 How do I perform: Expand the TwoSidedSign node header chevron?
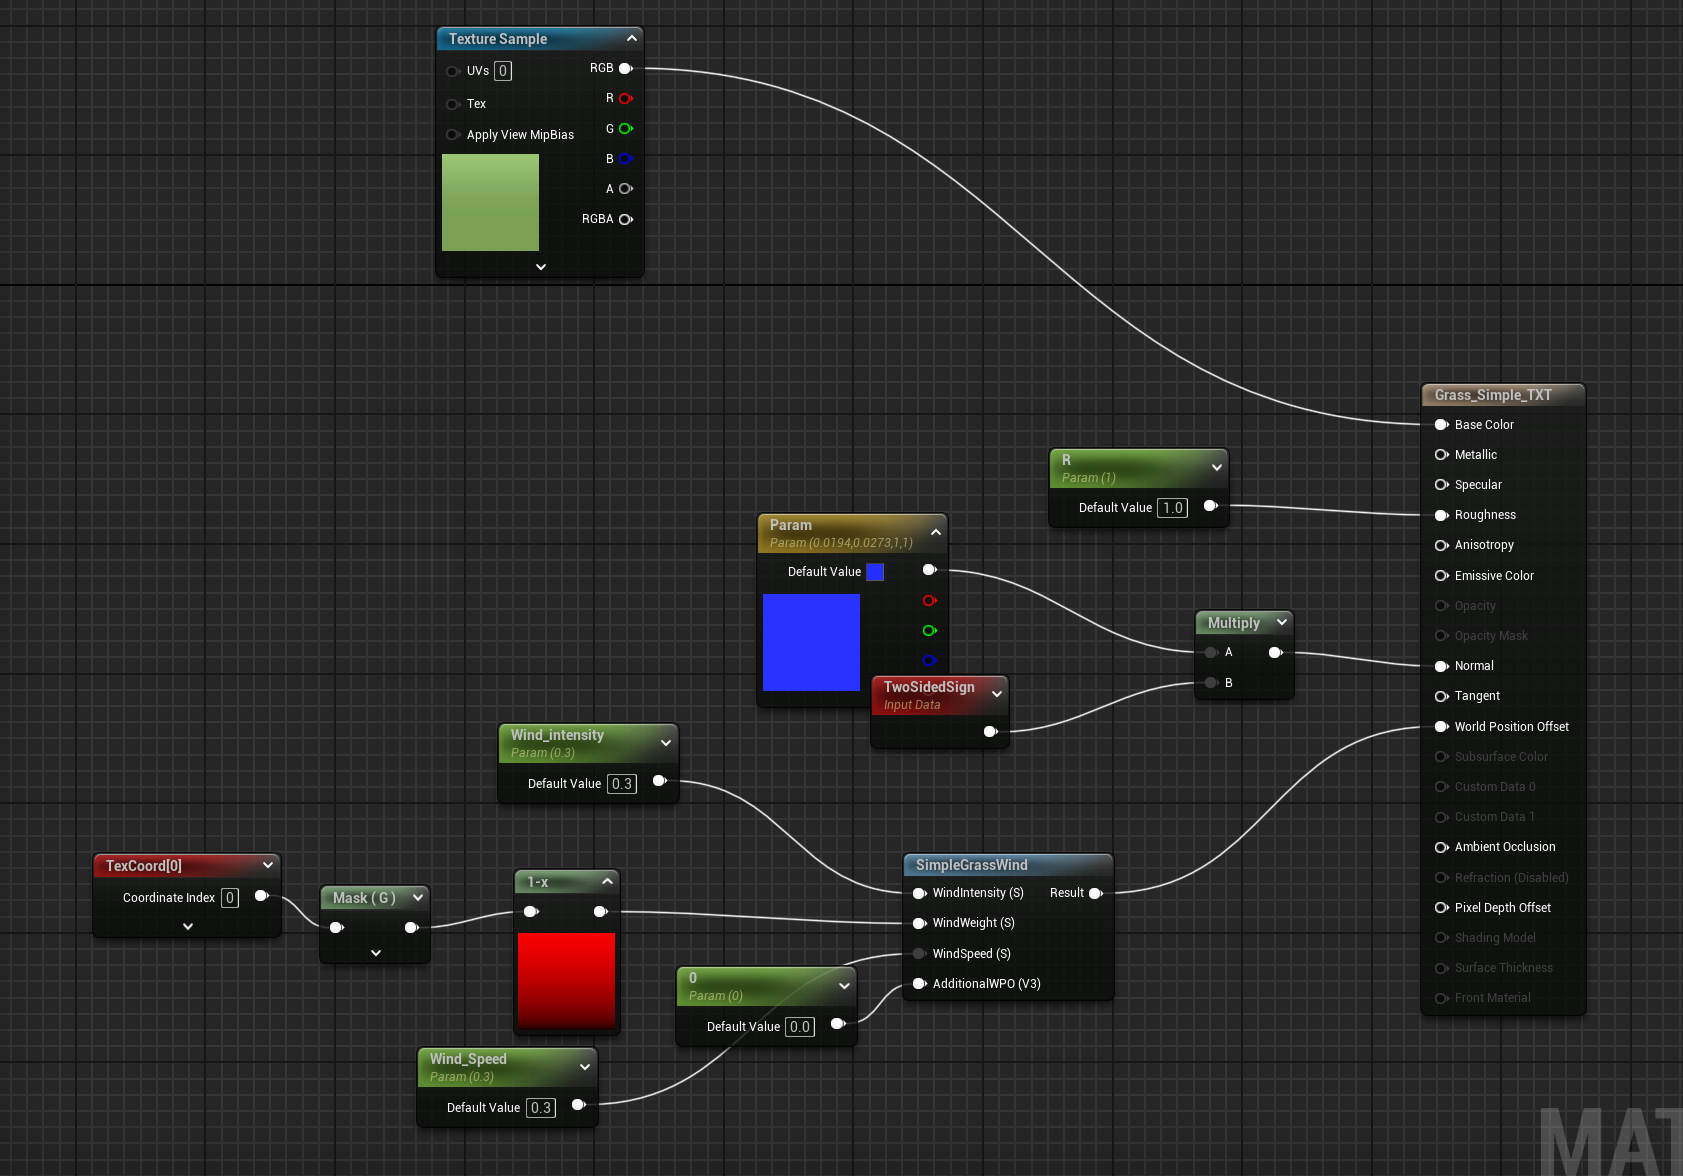coord(997,693)
